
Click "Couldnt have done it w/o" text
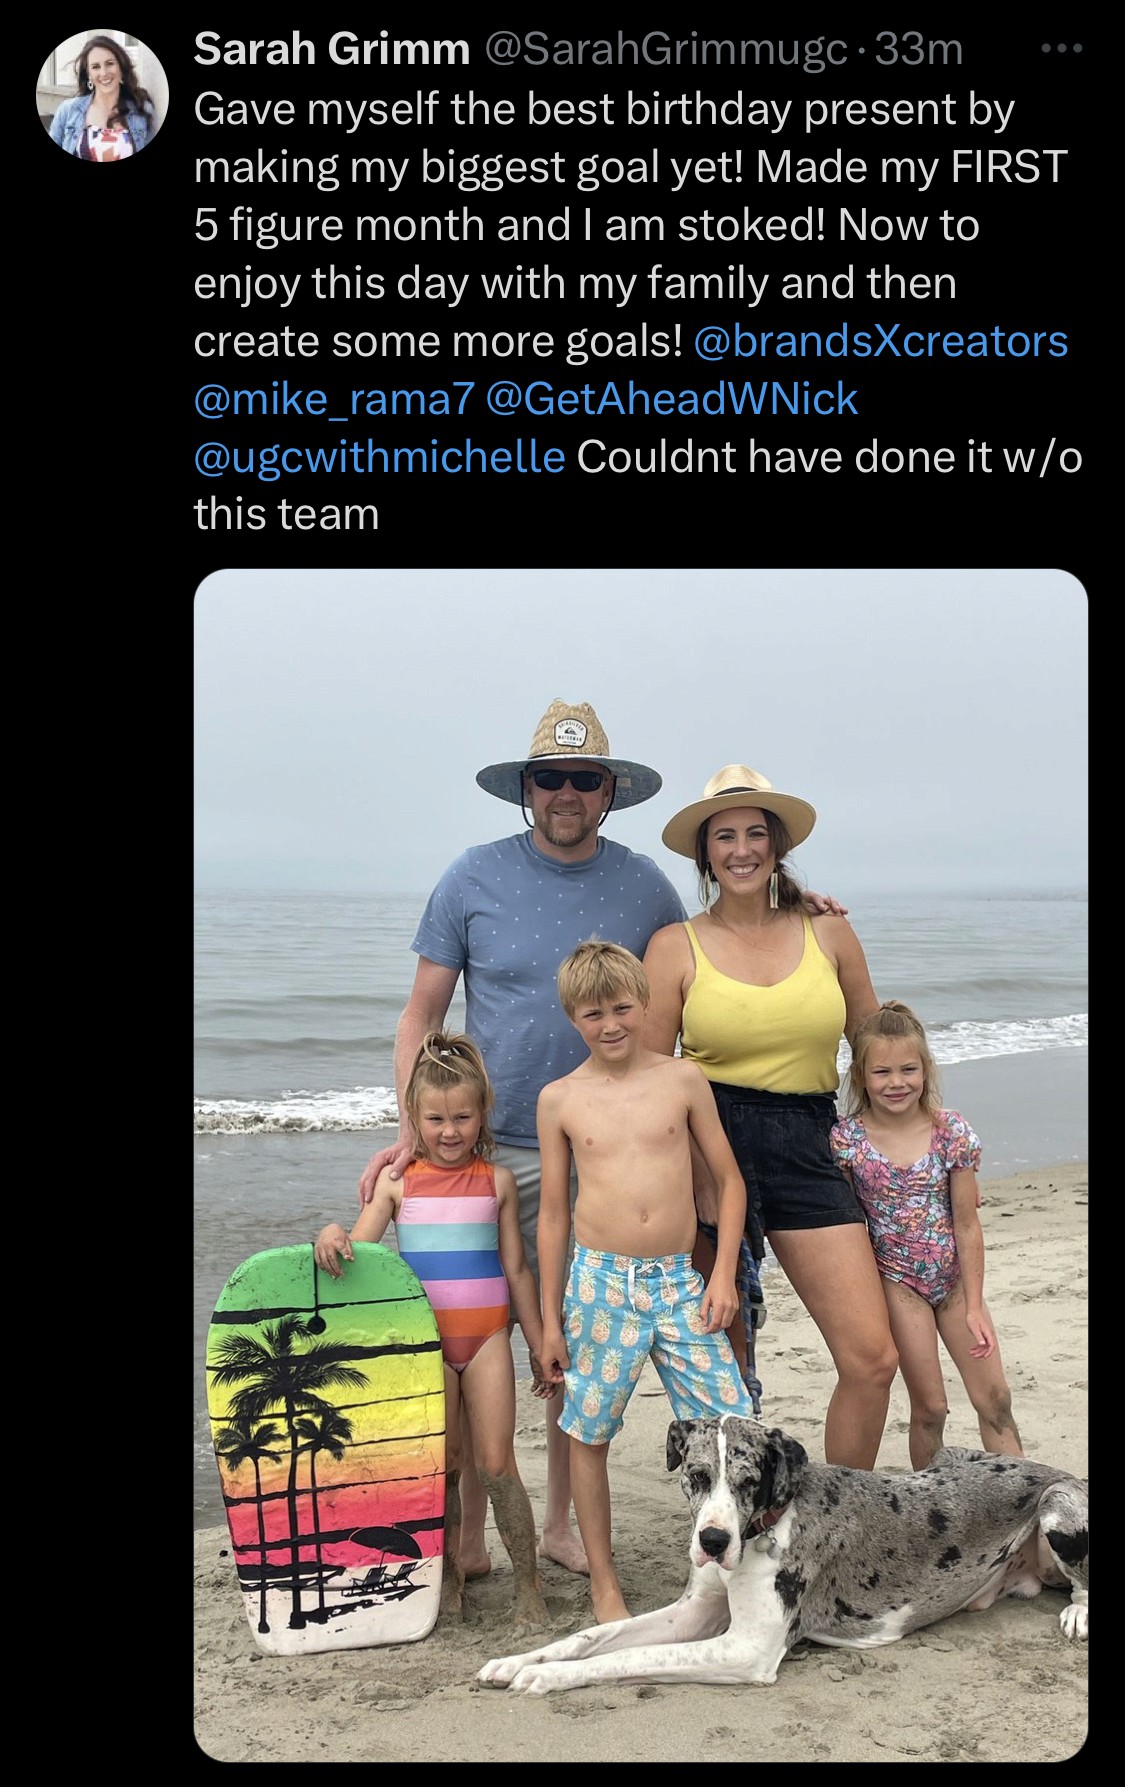829,457
